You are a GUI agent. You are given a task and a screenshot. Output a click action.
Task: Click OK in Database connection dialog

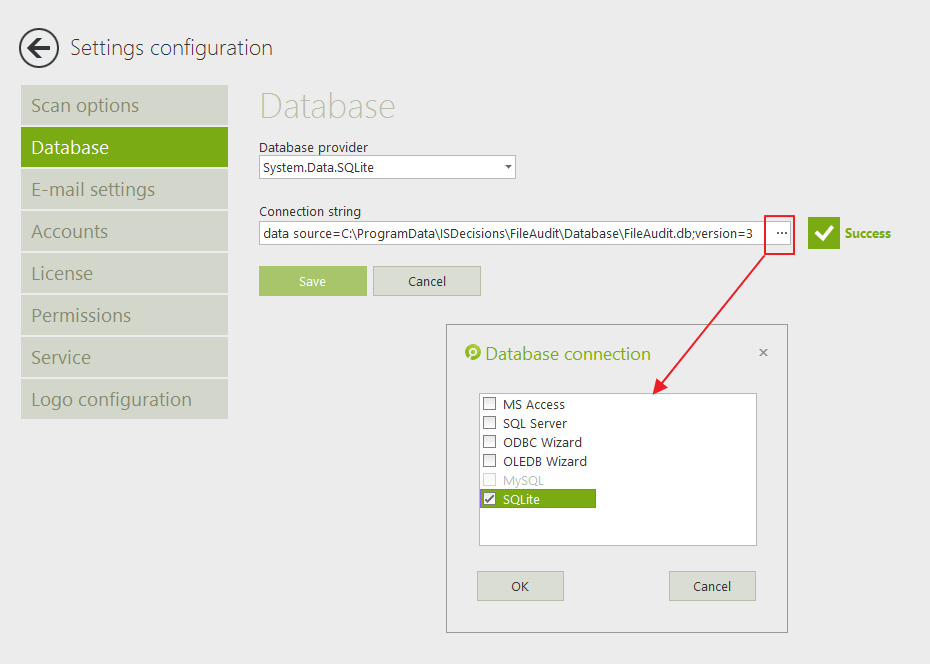pos(520,586)
